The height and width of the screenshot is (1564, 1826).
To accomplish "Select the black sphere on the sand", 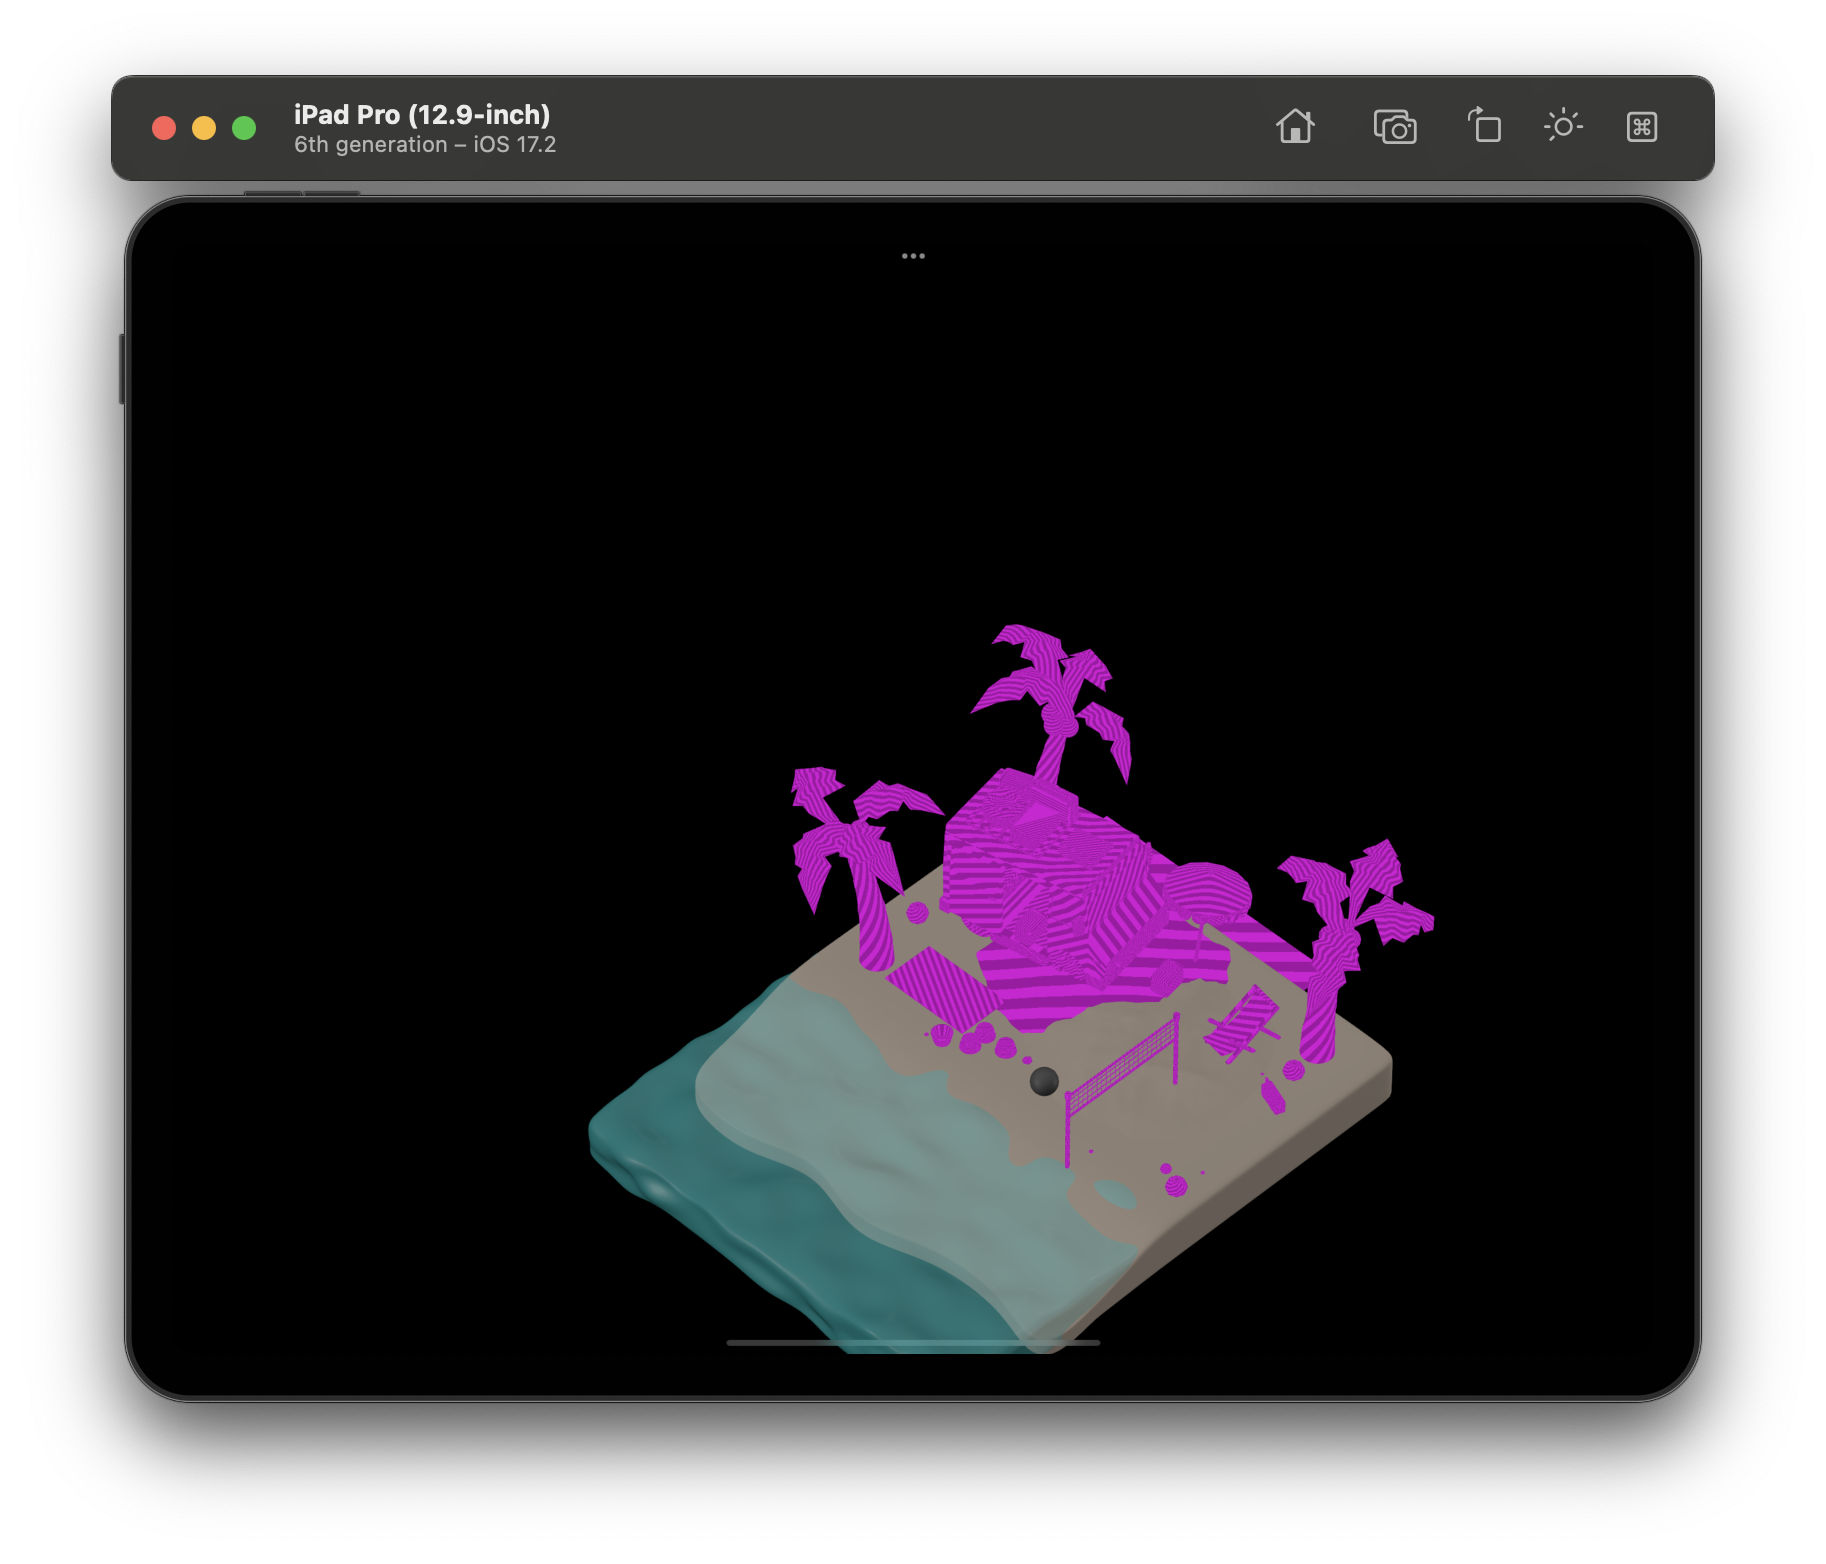I will coord(1044,1081).
